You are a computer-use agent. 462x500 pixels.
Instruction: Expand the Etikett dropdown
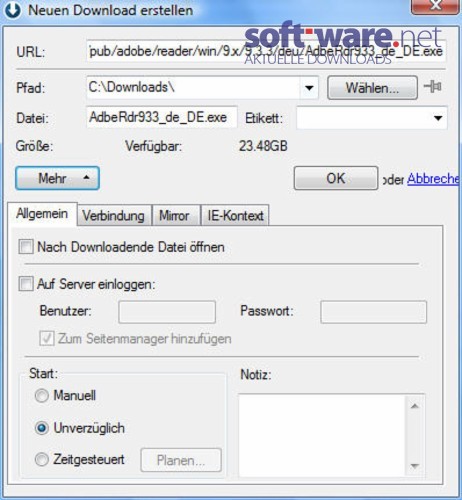pos(438,118)
